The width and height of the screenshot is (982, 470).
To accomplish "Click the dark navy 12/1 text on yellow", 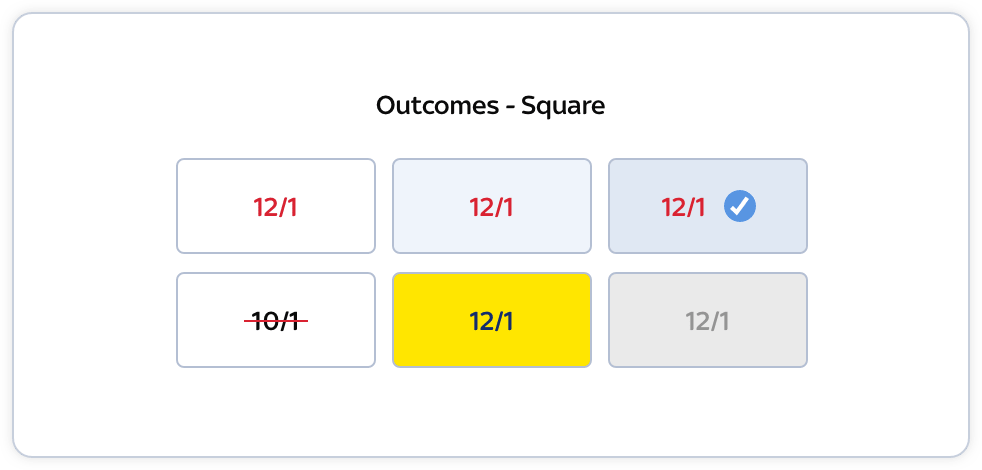I will pos(491,321).
